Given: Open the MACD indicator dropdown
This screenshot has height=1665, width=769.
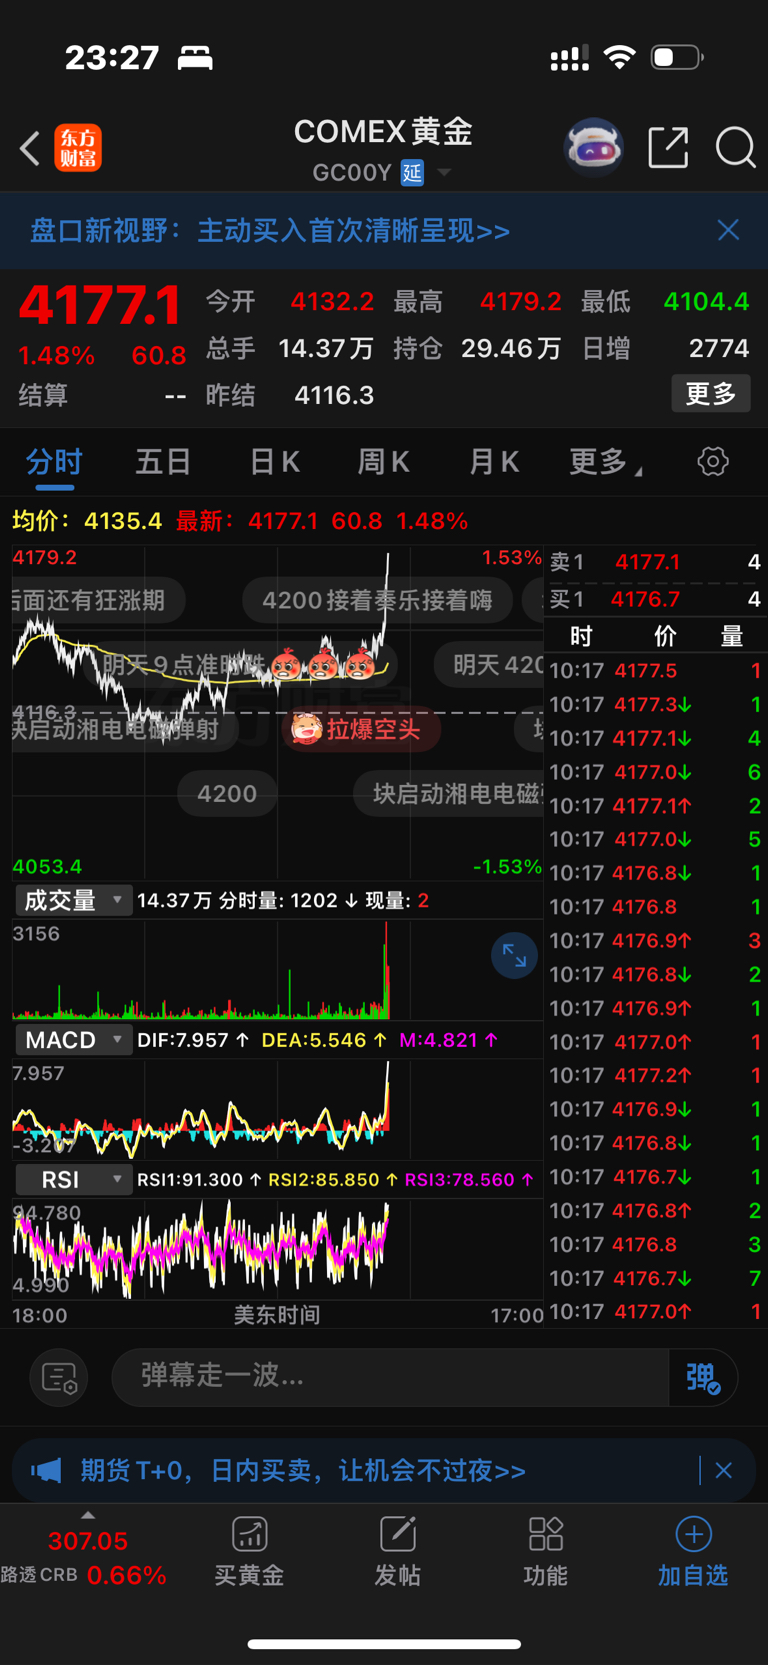Looking at the screenshot, I should point(73,1040).
